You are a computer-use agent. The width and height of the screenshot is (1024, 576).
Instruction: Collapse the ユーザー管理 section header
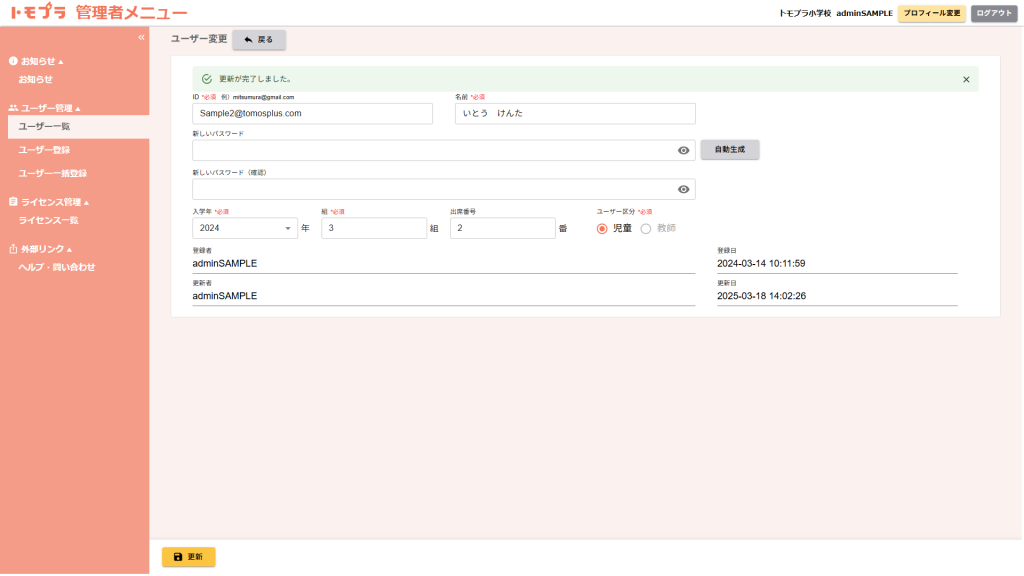pos(50,108)
